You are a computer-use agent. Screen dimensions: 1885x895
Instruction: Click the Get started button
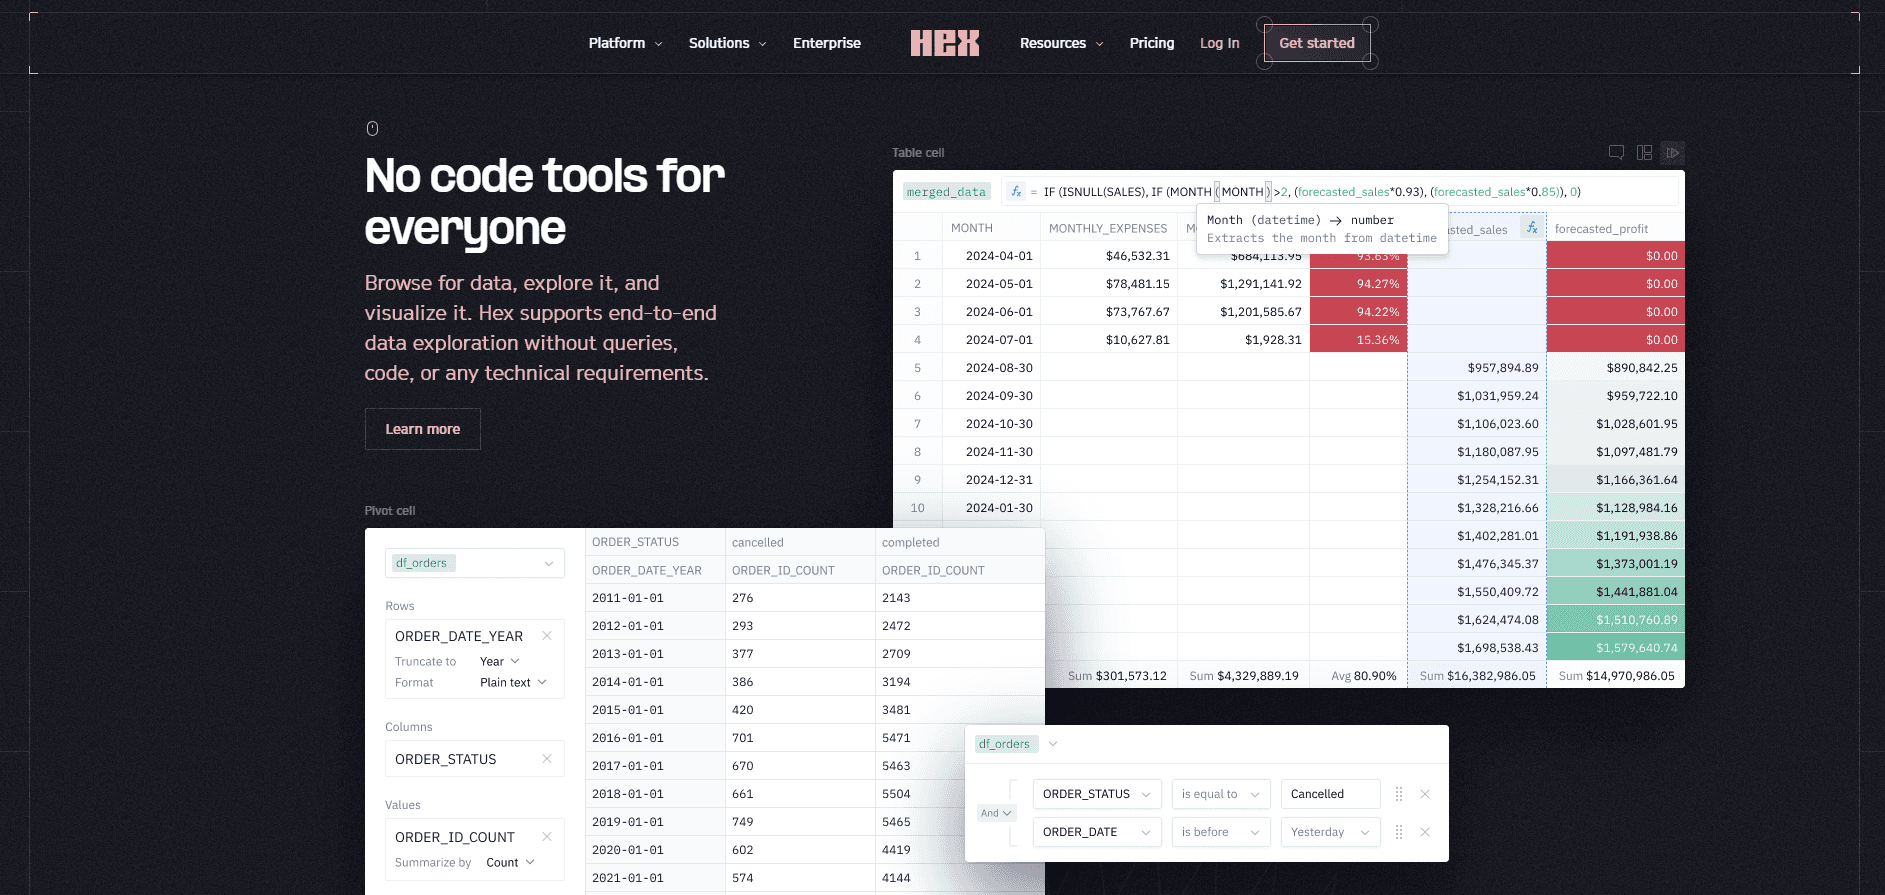click(x=1317, y=43)
